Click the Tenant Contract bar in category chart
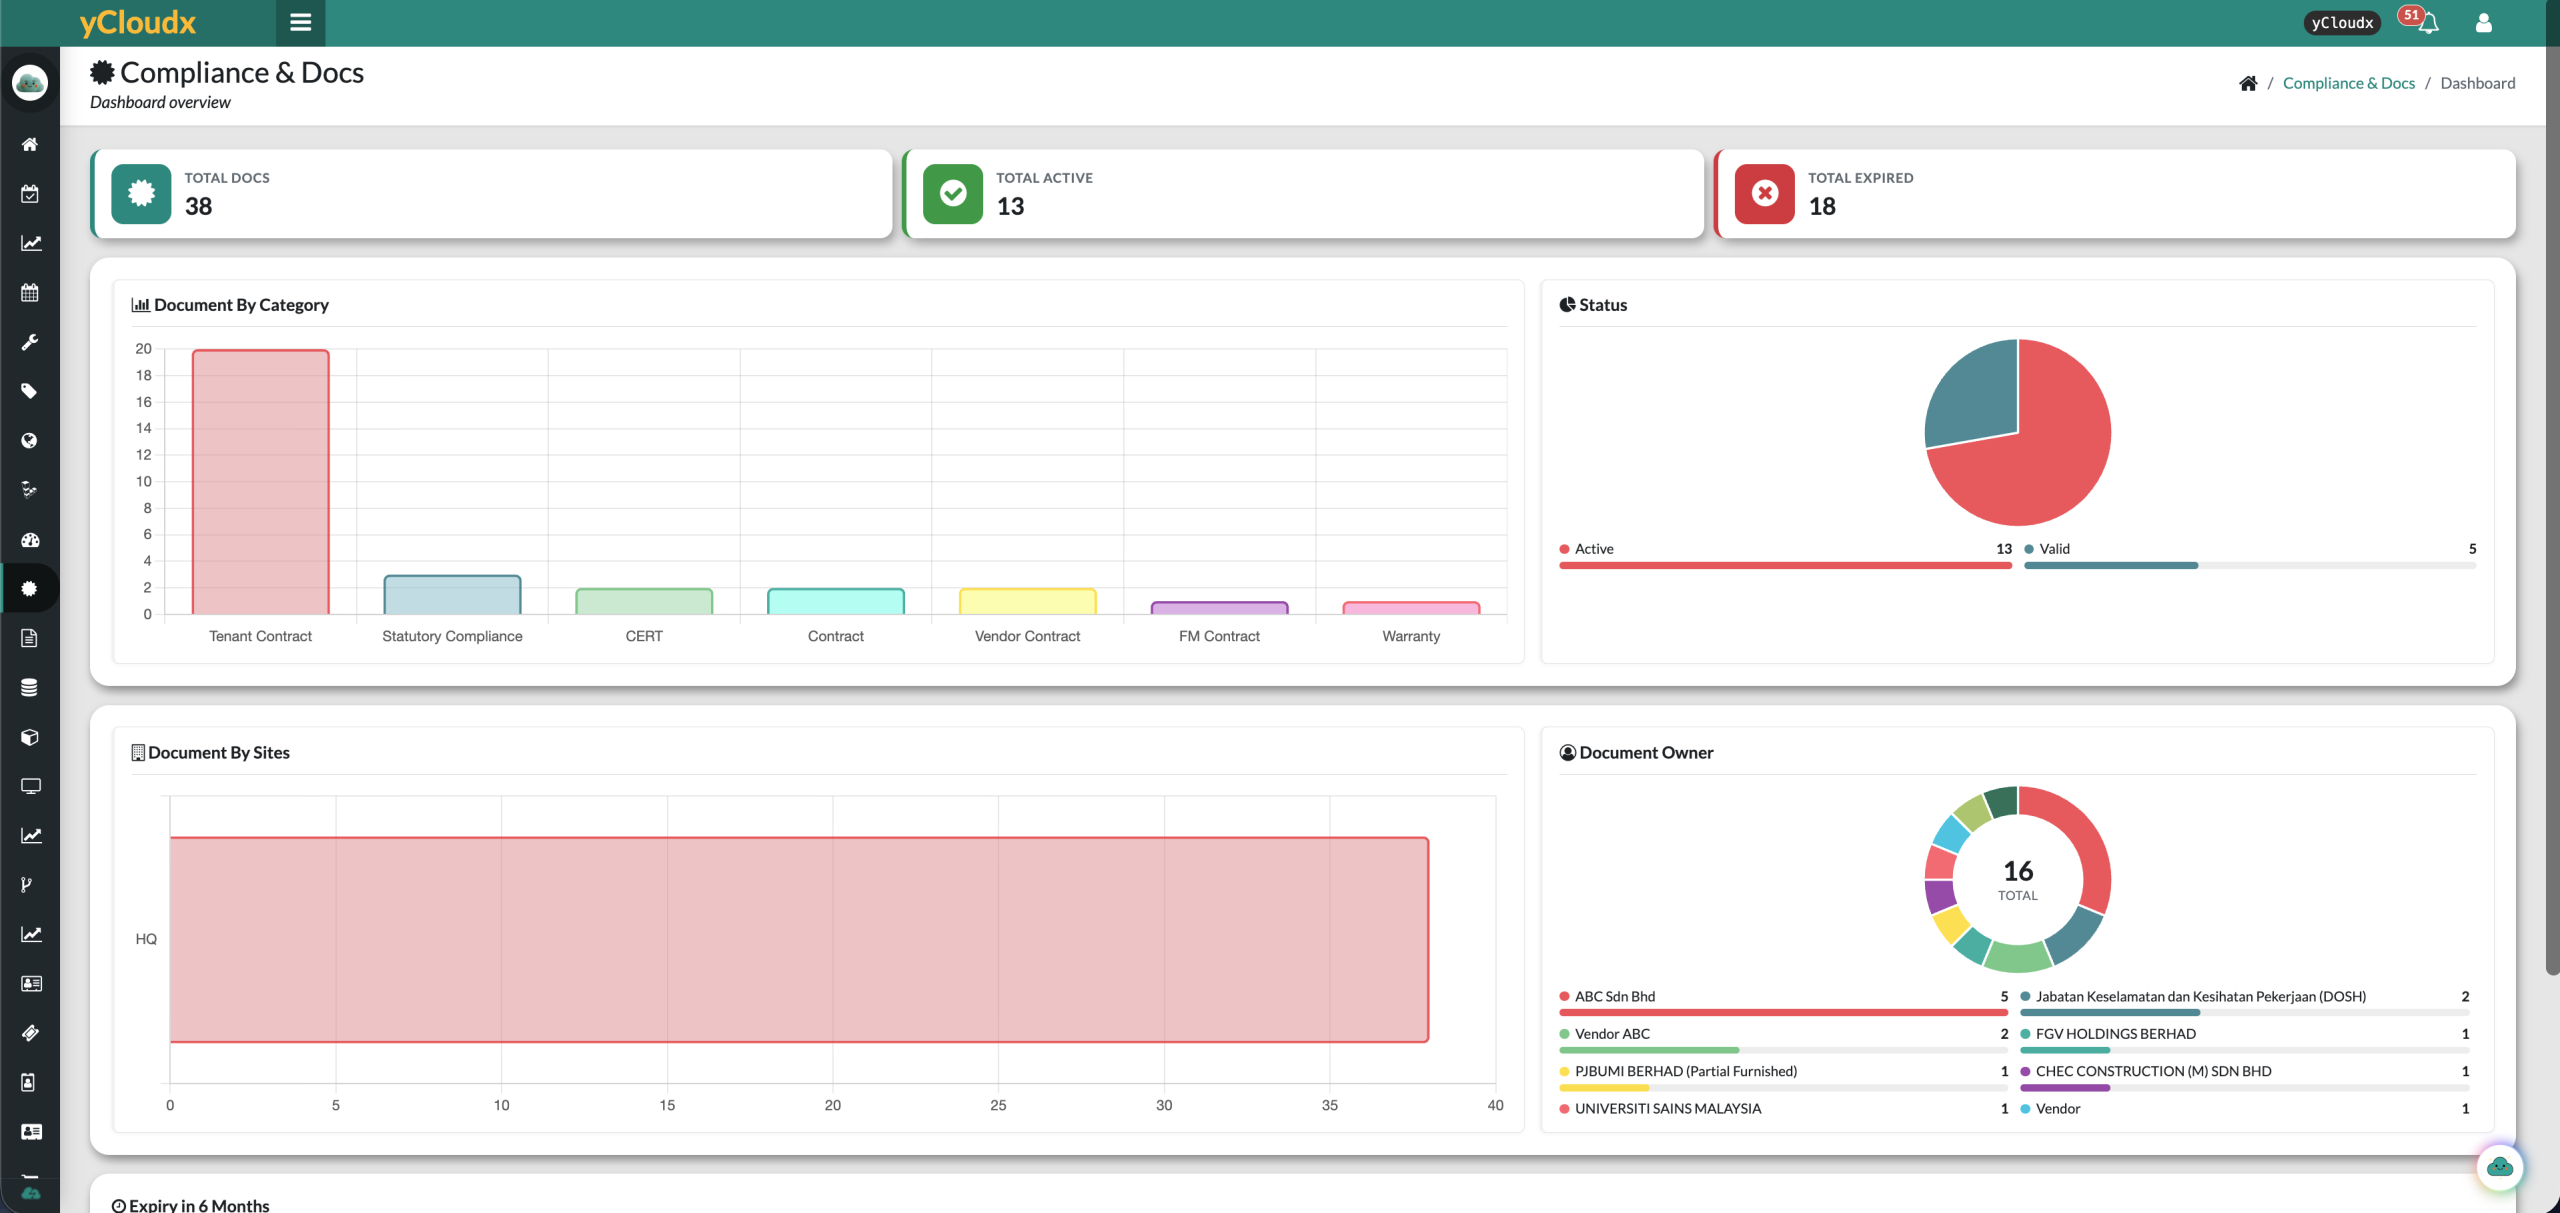2560x1213 pixels. 260,481
